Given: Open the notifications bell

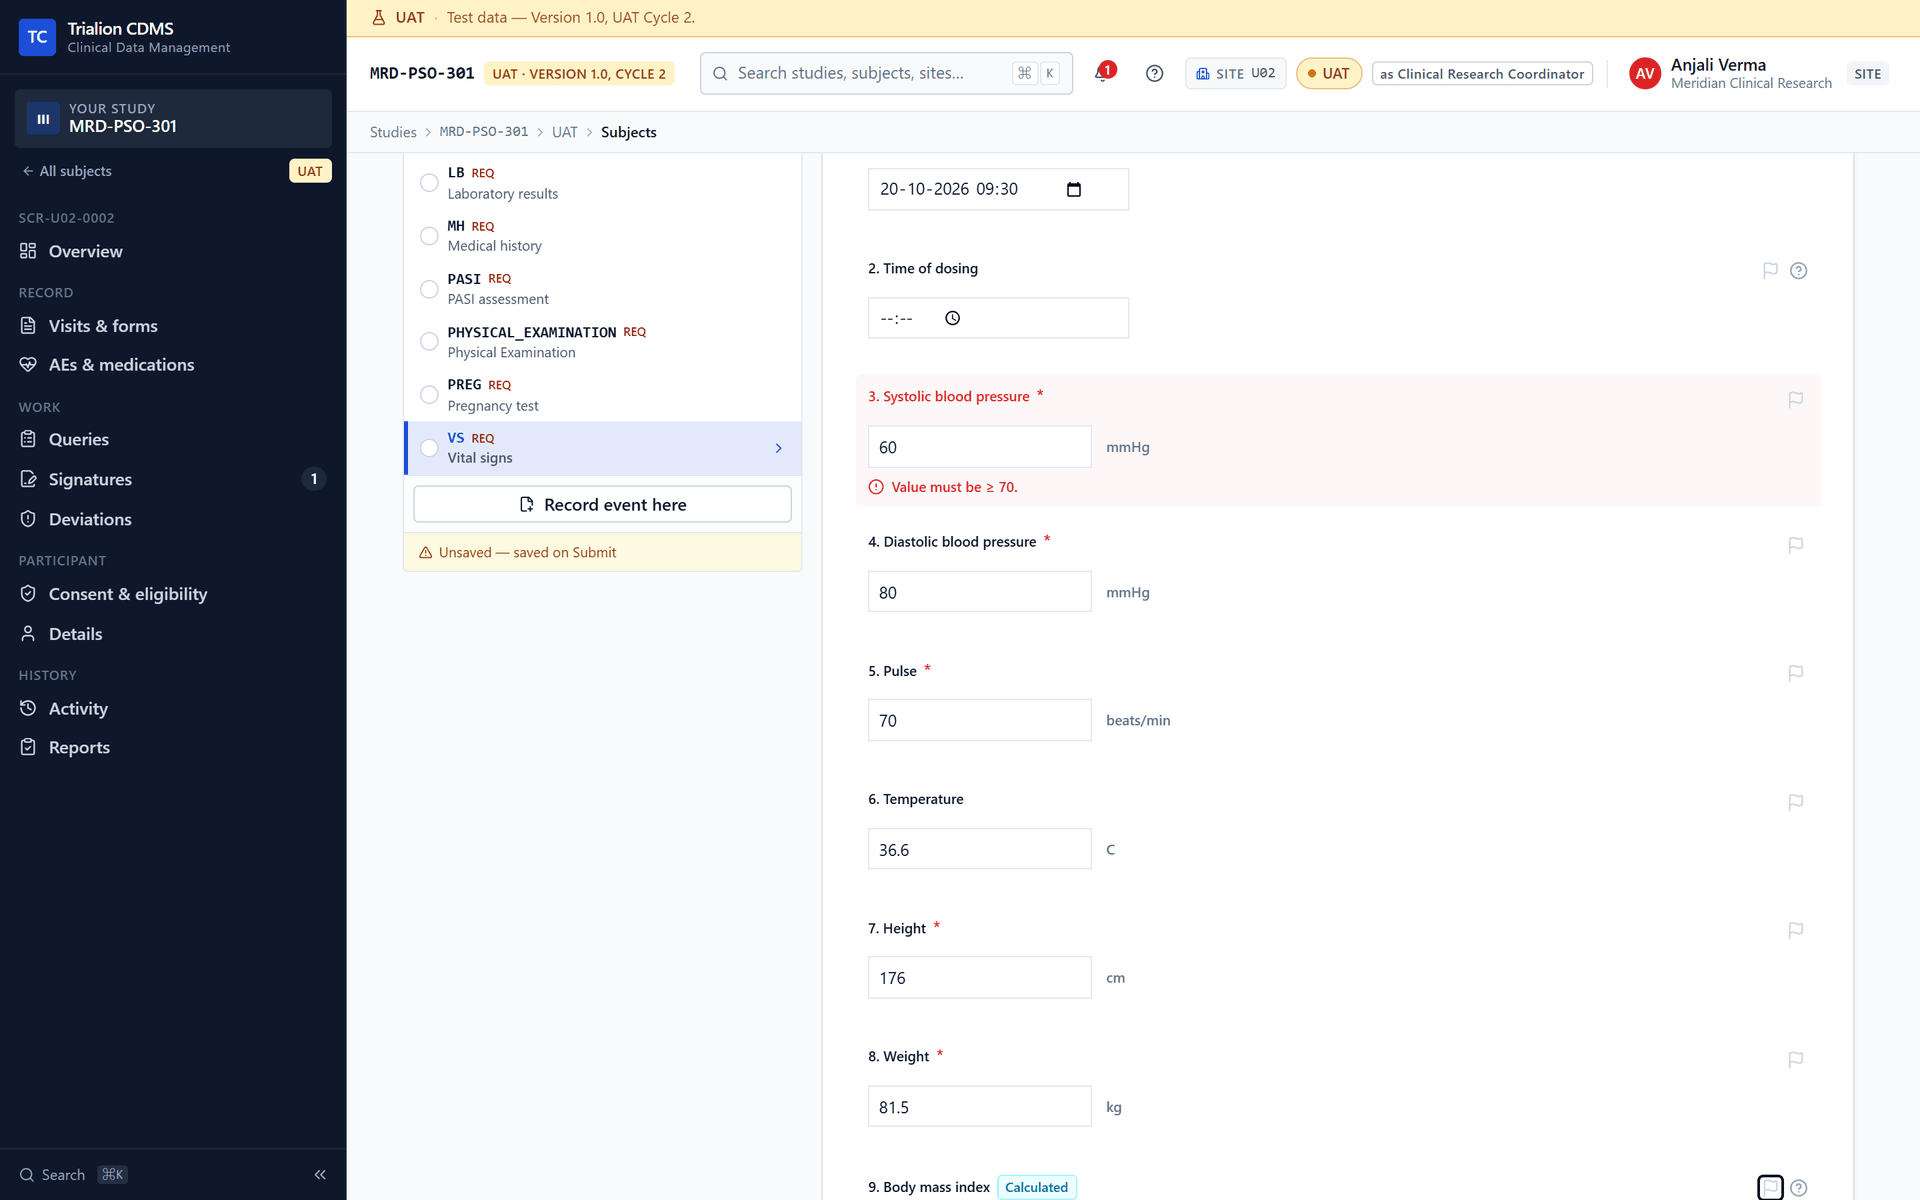Looking at the screenshot, I should point(1102,73).
